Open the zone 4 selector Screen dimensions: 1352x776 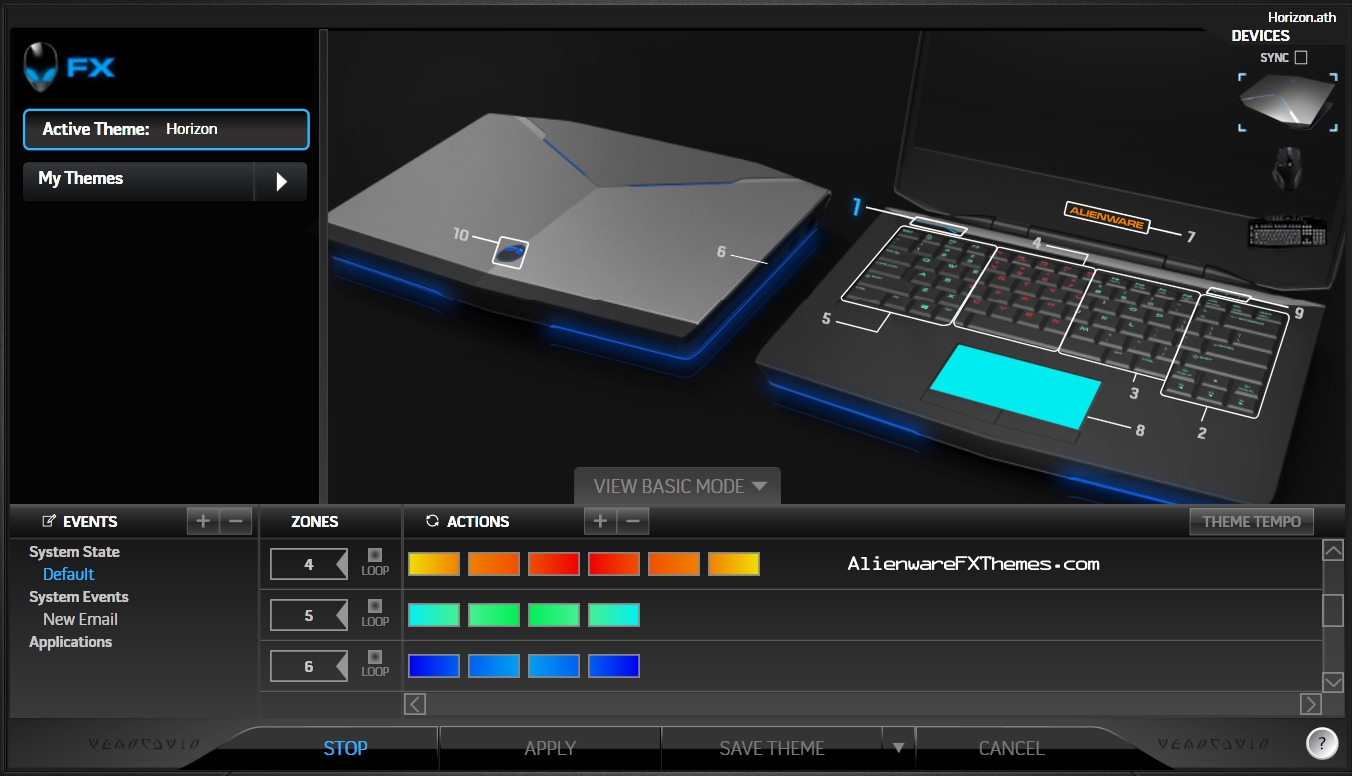309,565
